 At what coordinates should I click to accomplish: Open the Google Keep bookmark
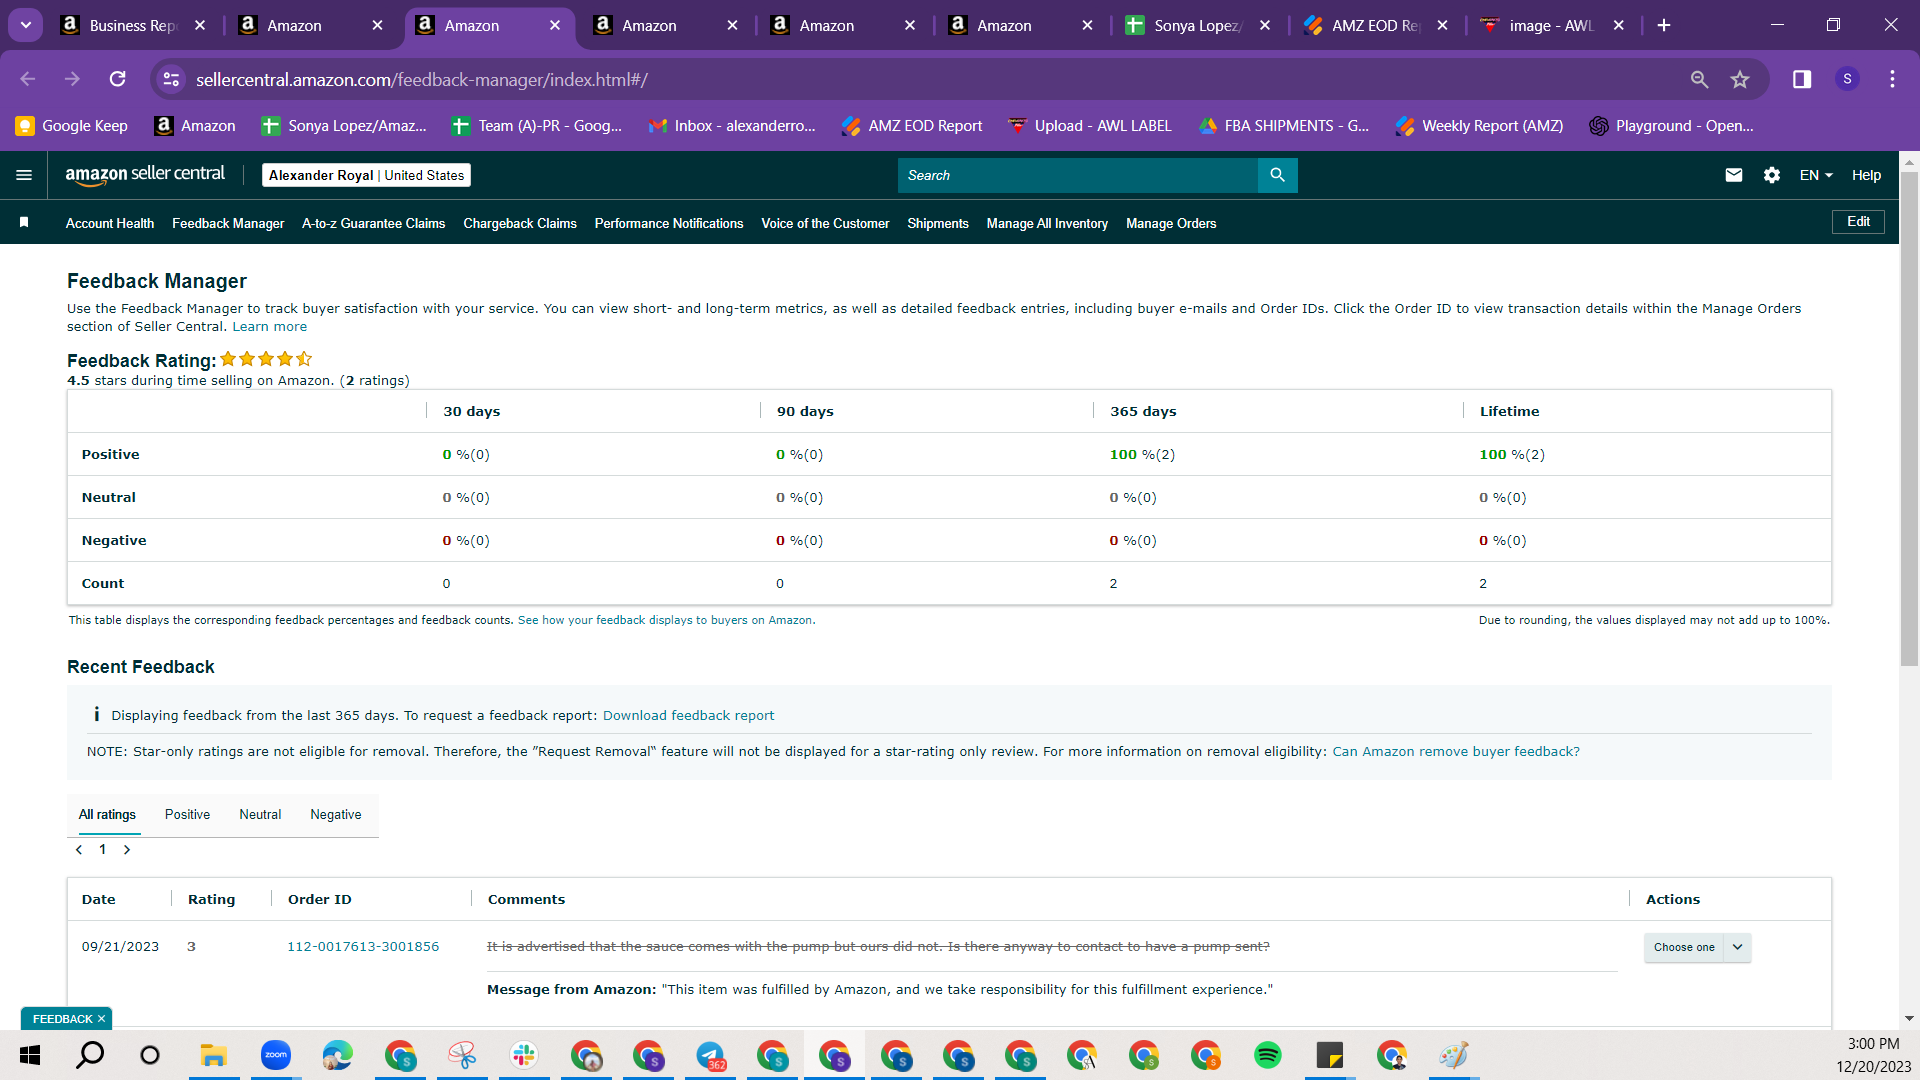(71, 125)
